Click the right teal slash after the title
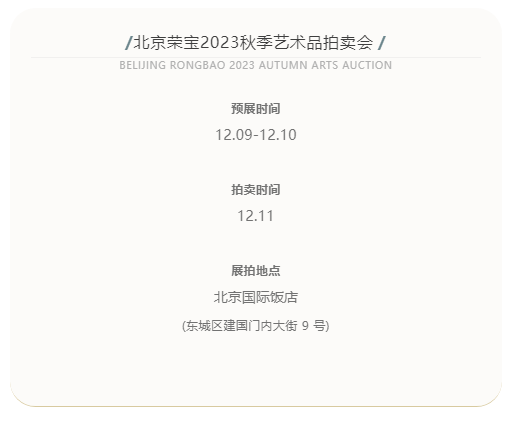The height and width of the screenshot is (425, 511). pos(382,43)
